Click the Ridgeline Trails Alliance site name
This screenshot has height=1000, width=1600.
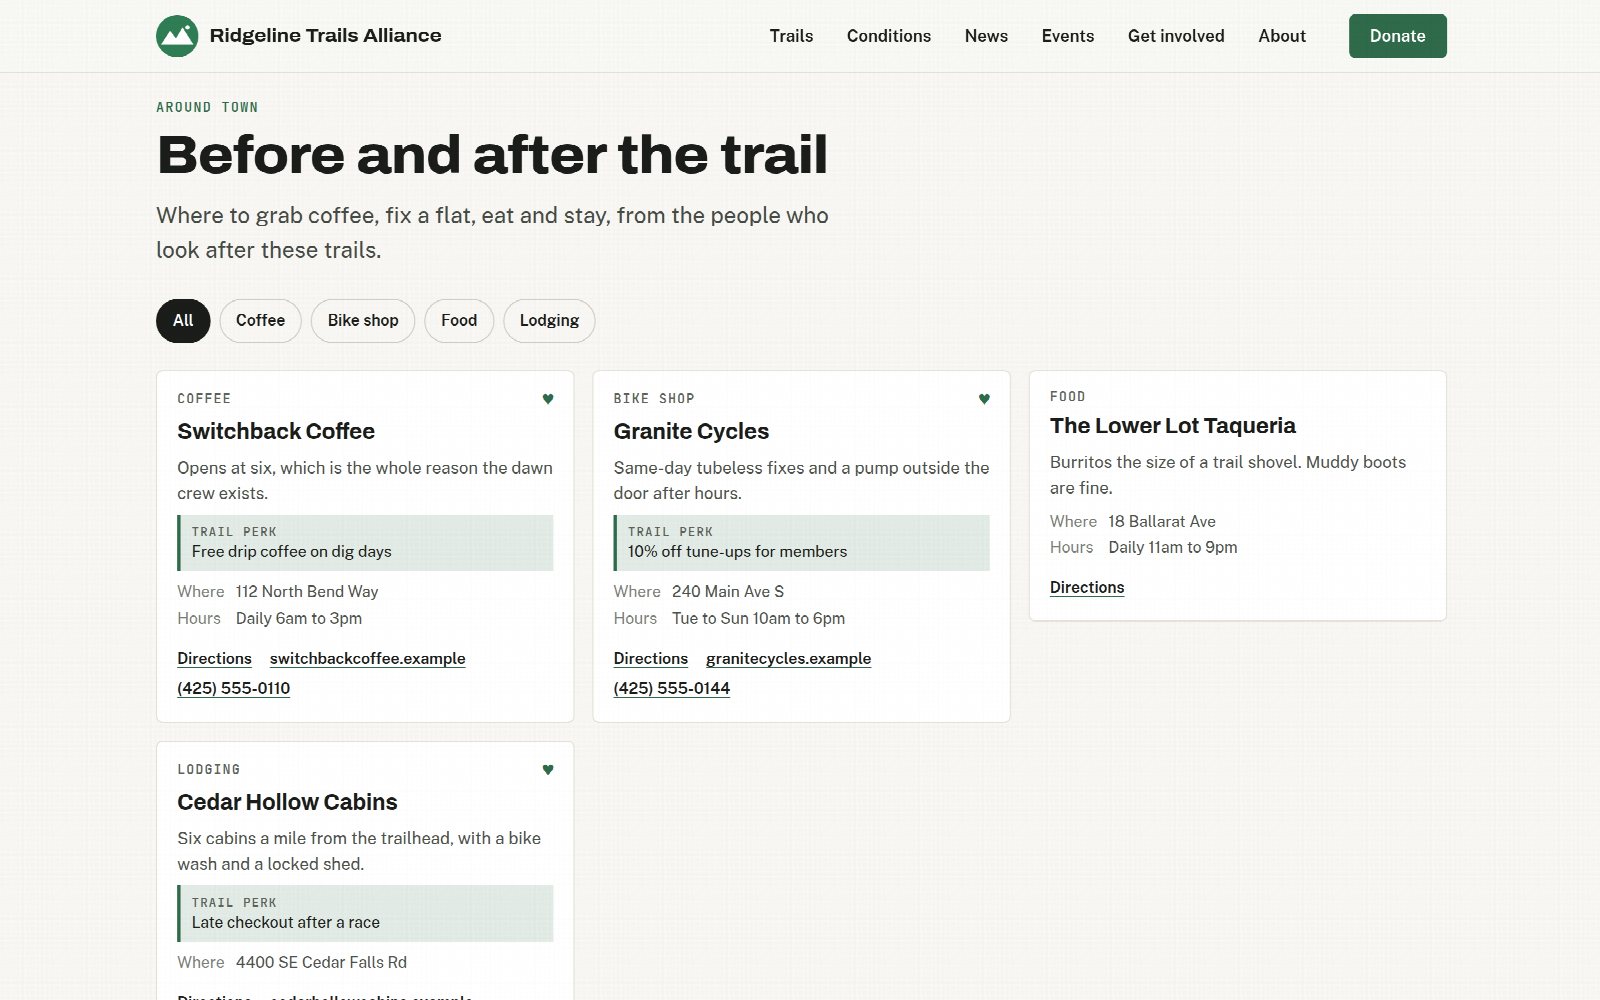tap(325, 36)
